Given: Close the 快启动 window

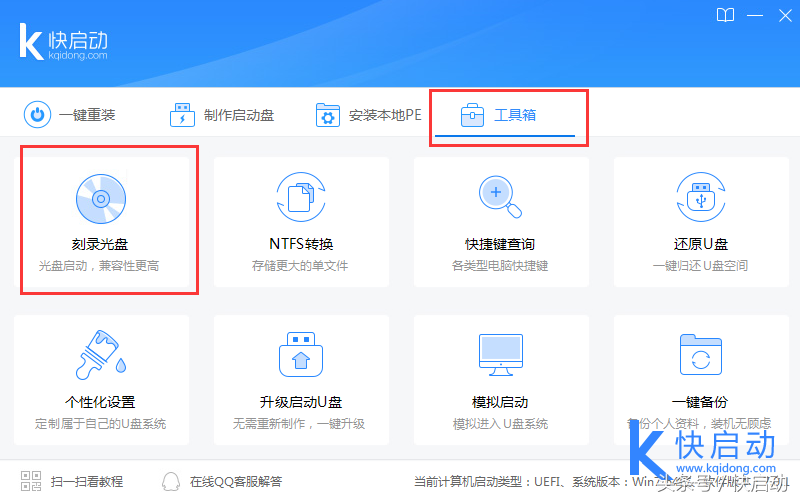Looking at the screenshot, I should (785, 16).
